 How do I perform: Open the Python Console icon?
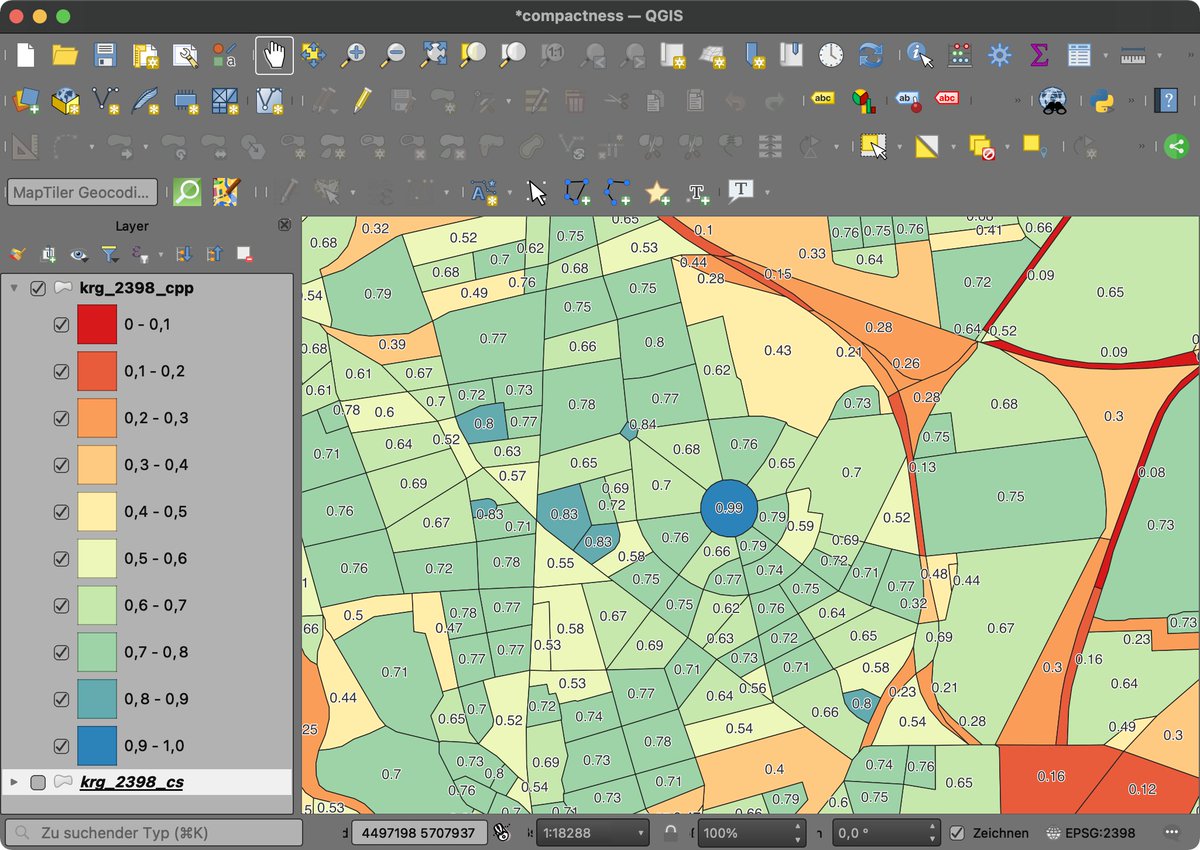(1102, 100)
